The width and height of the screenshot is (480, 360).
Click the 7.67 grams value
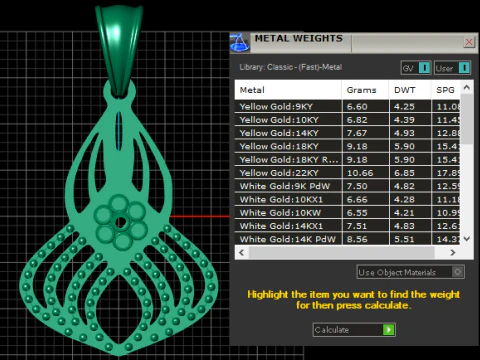point(357,133)
